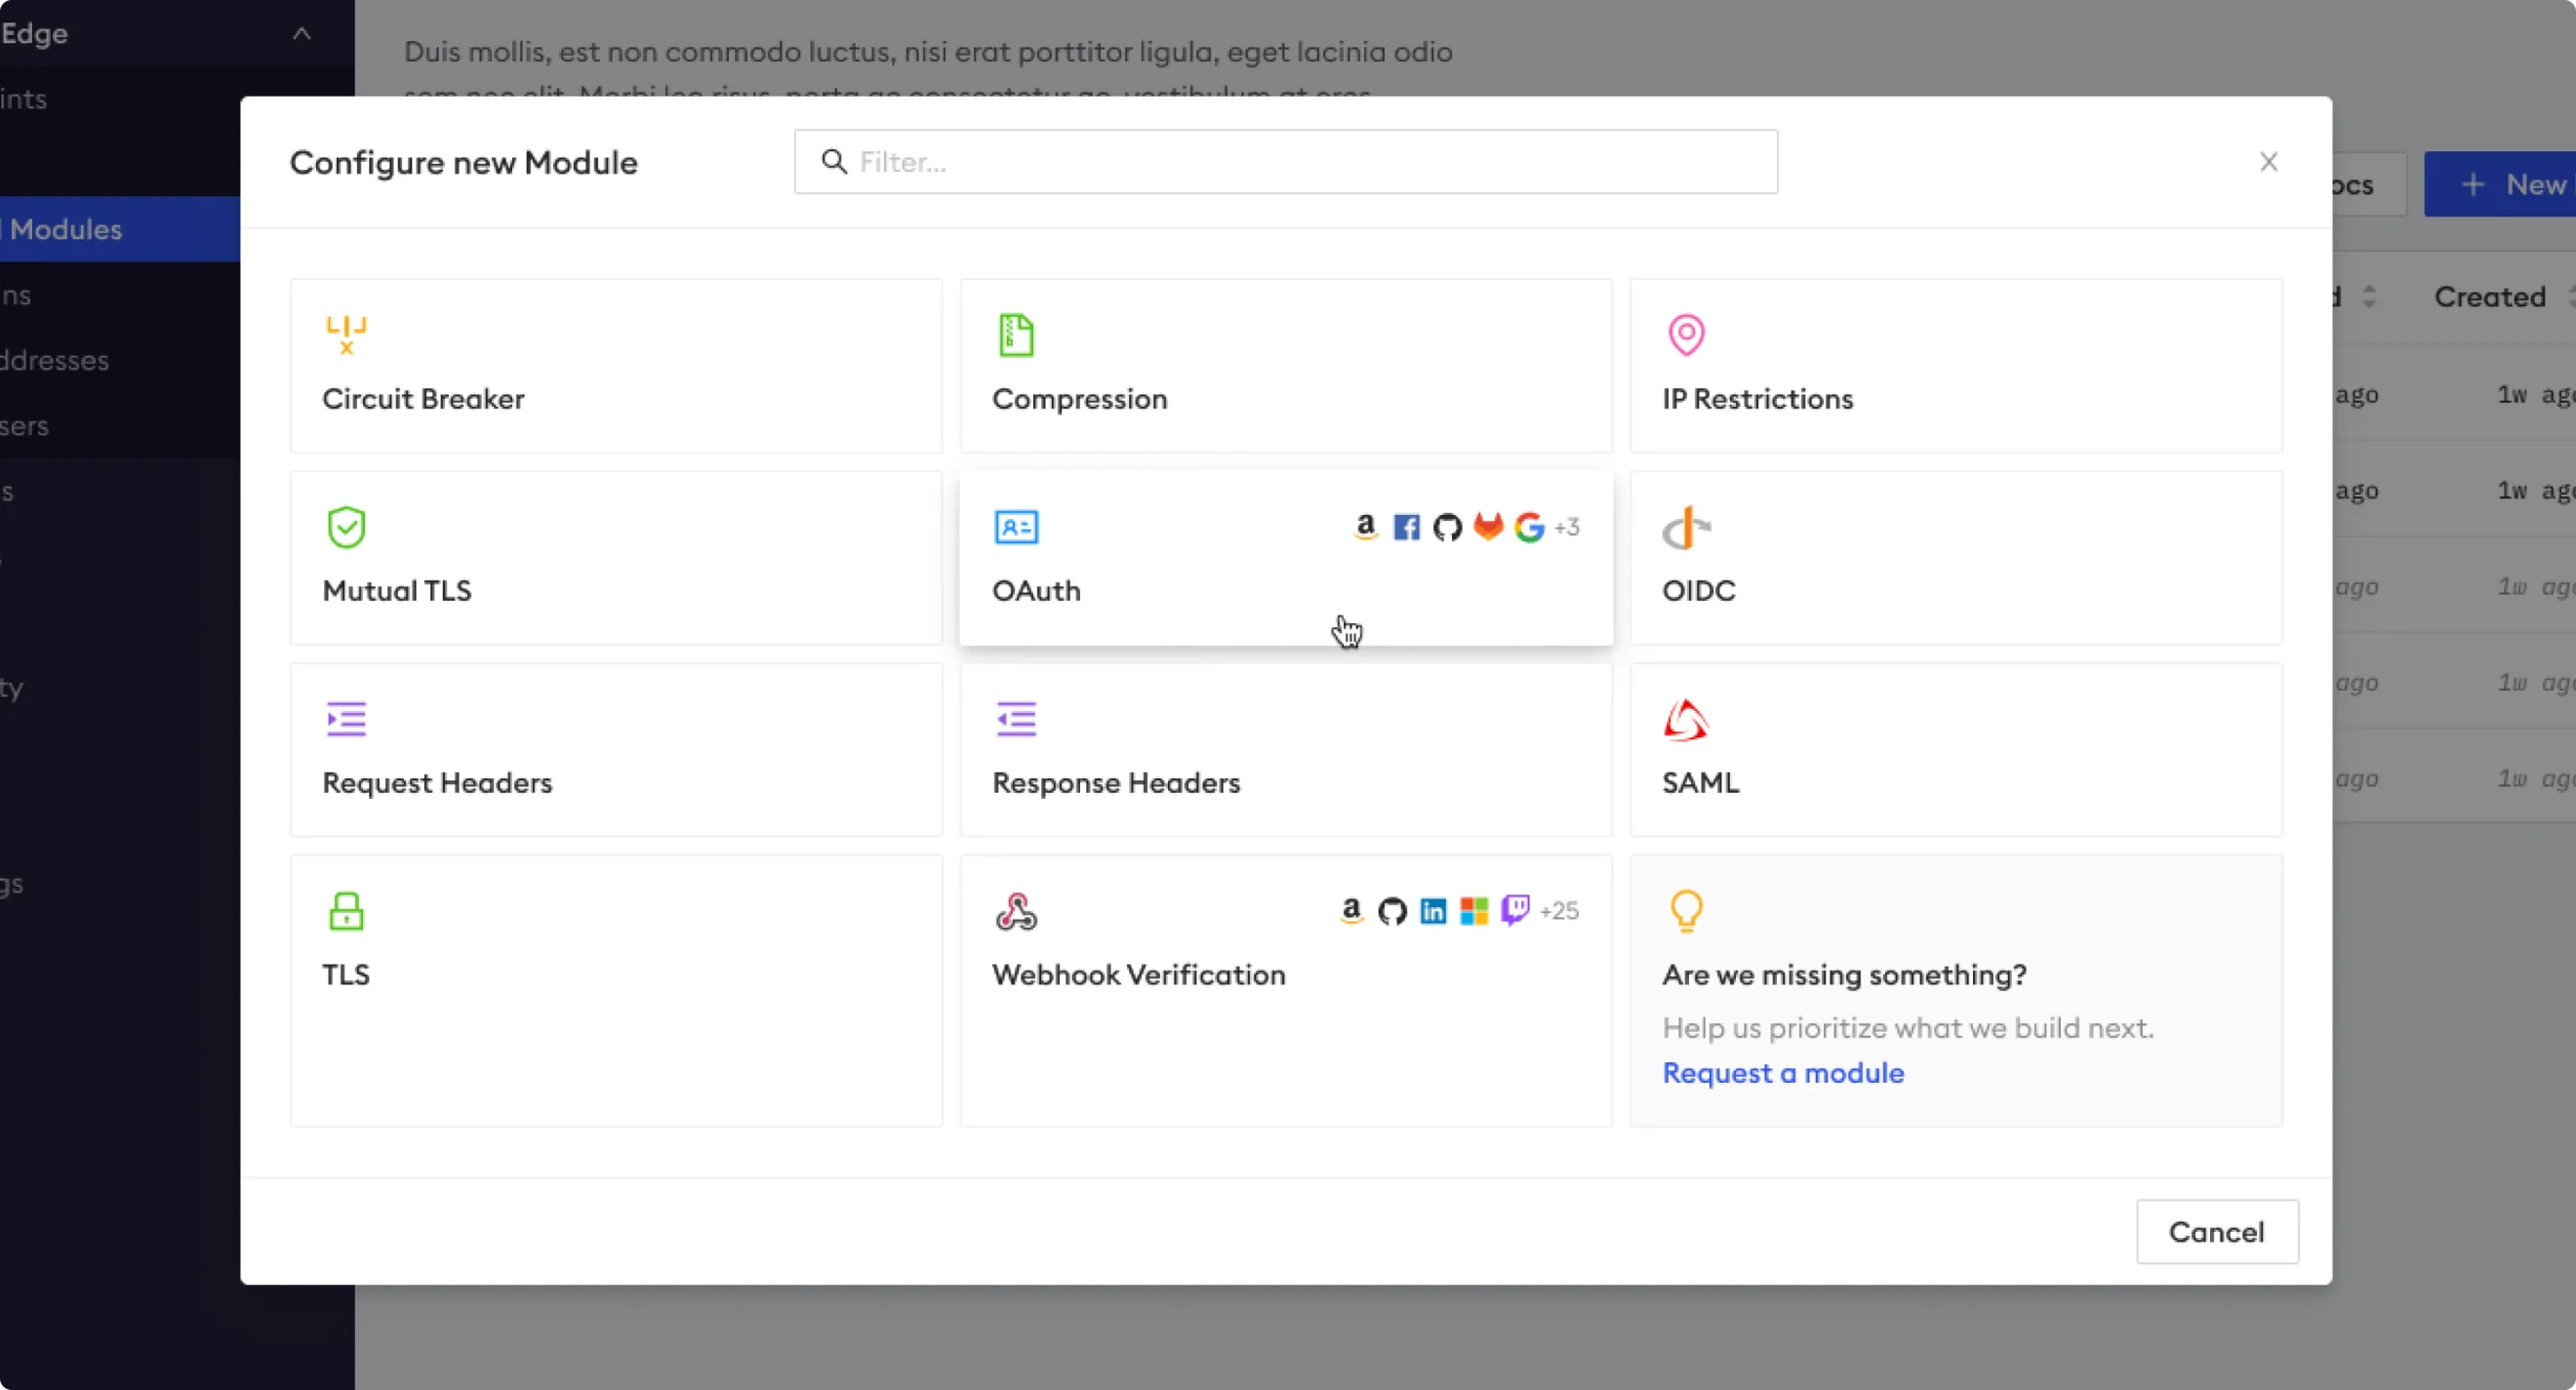Click the GitHub icon in OAuth card
This screenshot has width=2576, height=1390.
click(1446, 526)
